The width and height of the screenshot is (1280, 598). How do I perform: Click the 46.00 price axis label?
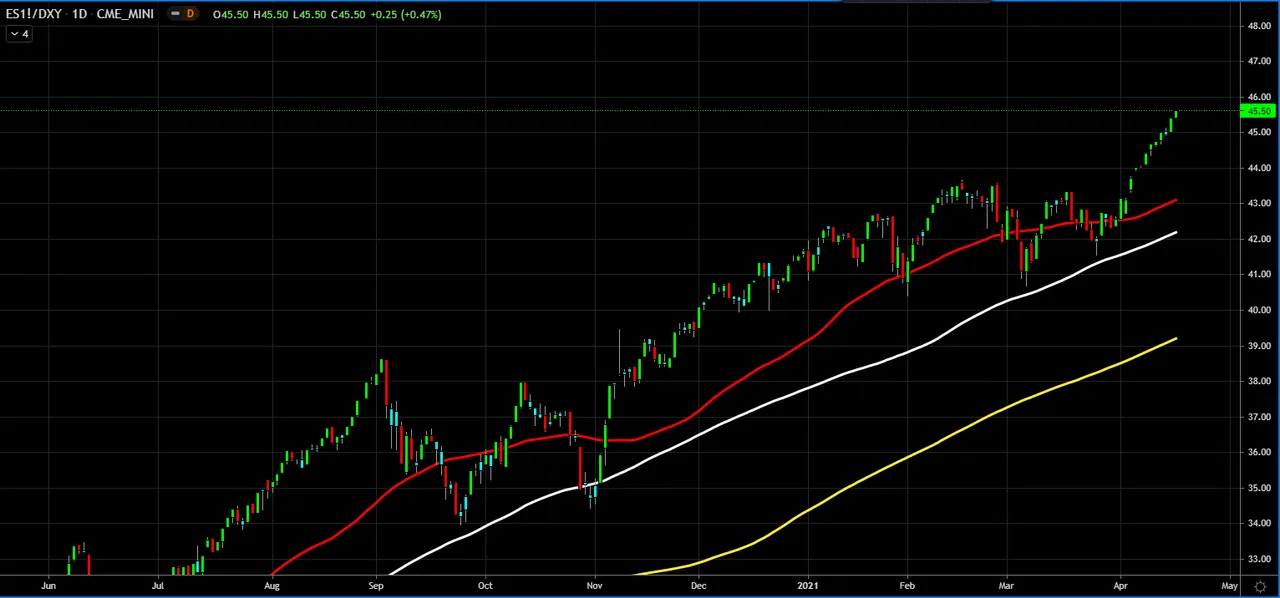point(1259,97)
